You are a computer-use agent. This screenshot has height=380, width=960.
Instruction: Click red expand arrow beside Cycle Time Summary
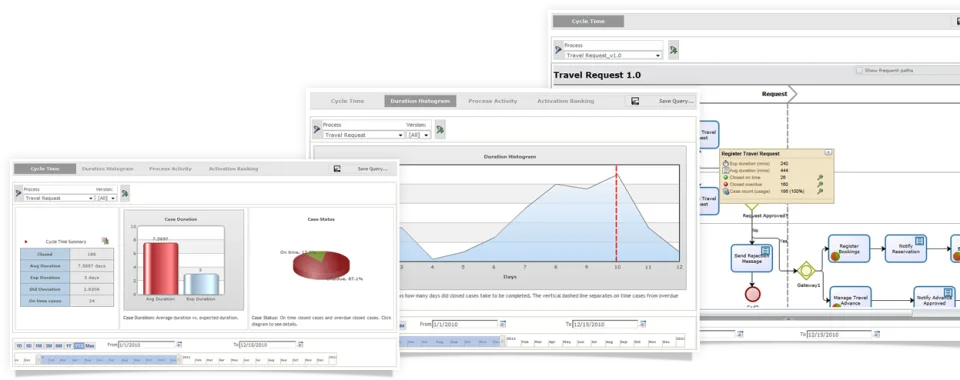(x=26, y=242)
